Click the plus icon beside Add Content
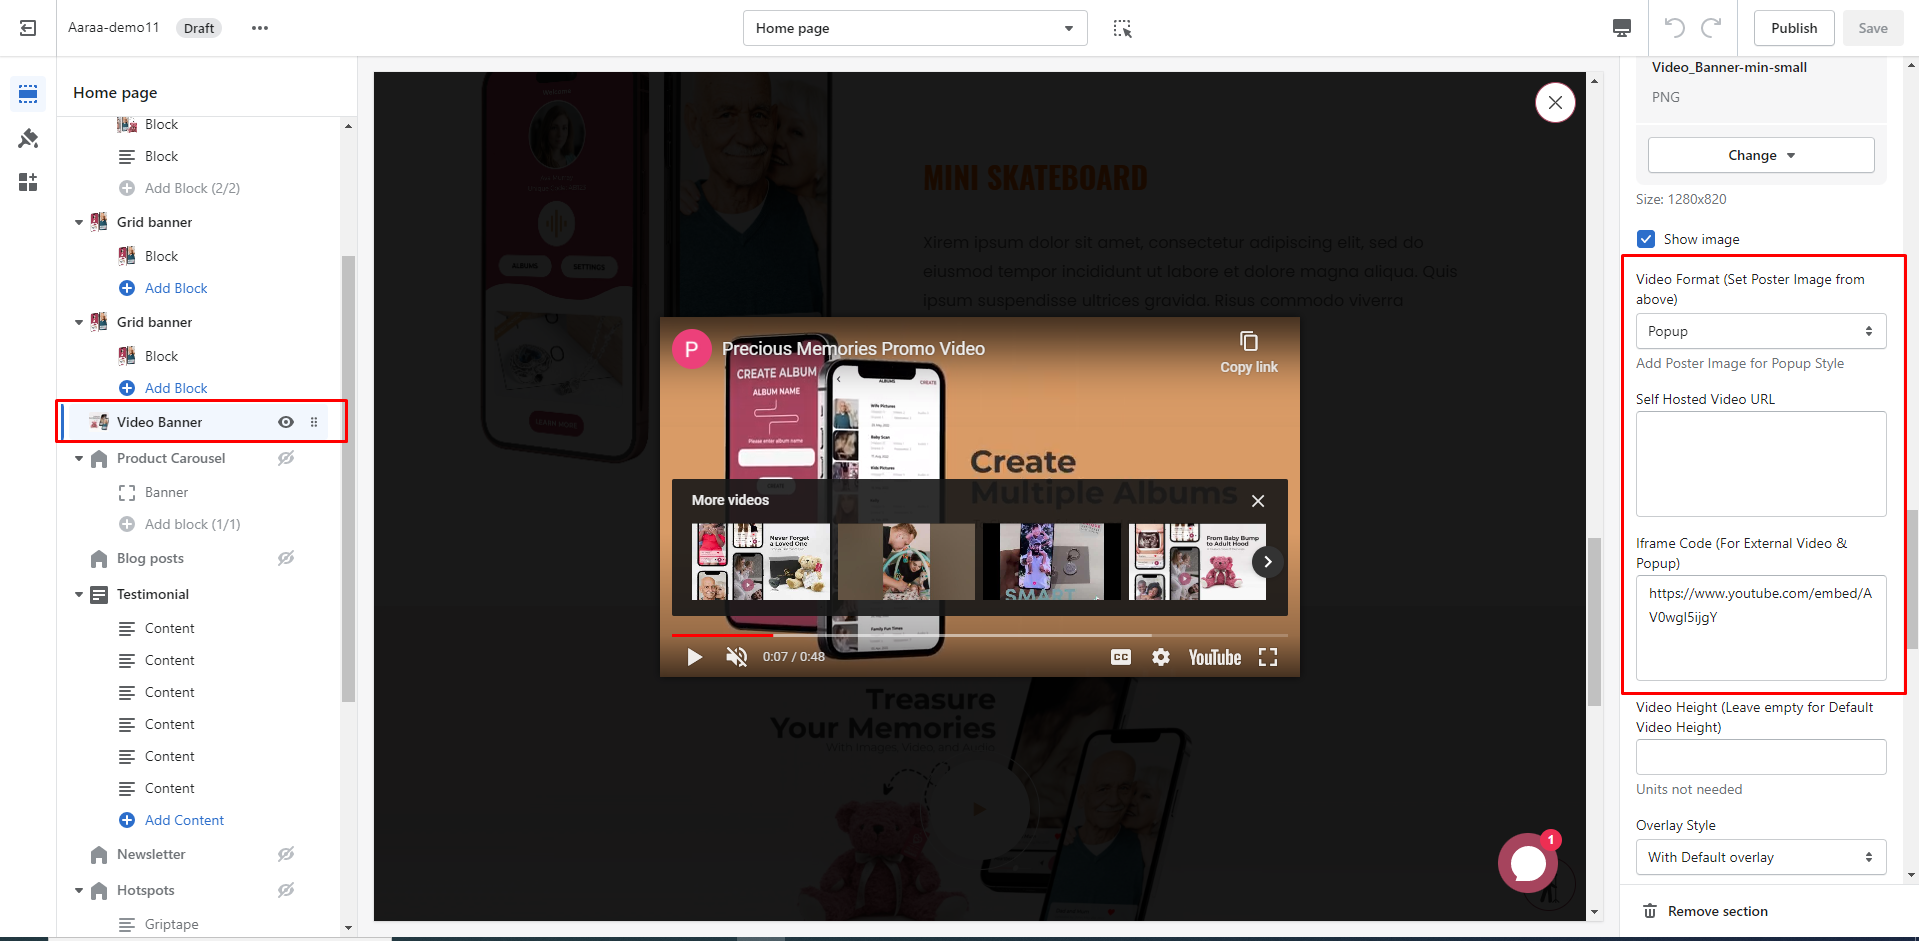The height and width of the screenshot is (941, 1919). [x=127, y=820]
